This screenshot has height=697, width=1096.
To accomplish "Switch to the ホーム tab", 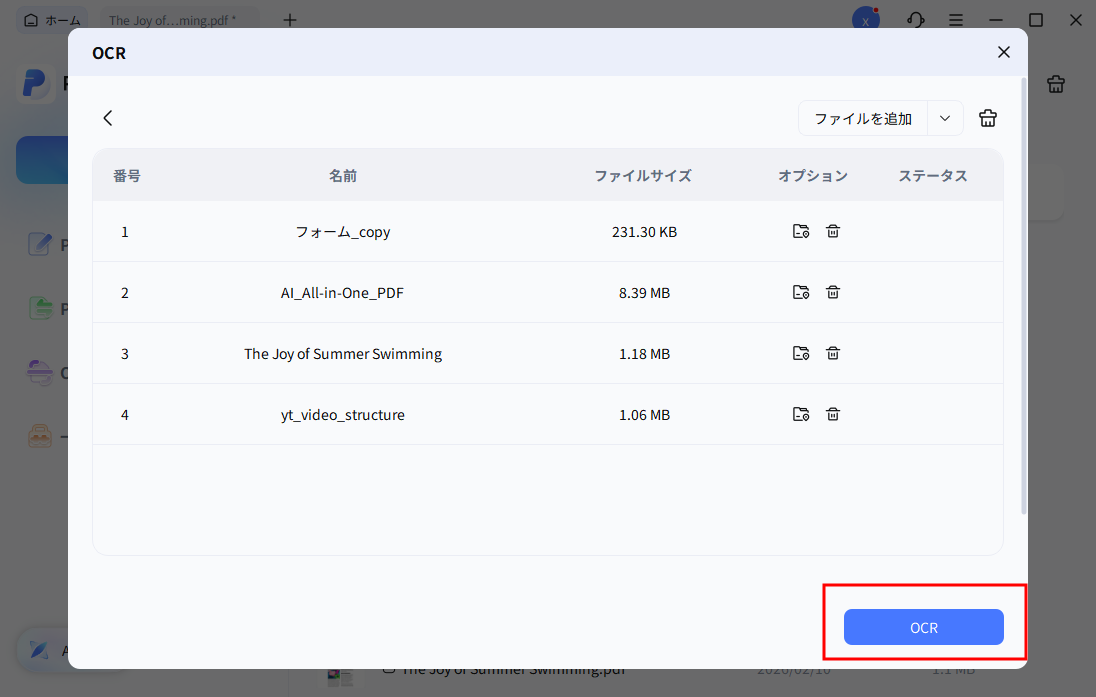I will 53,20.
